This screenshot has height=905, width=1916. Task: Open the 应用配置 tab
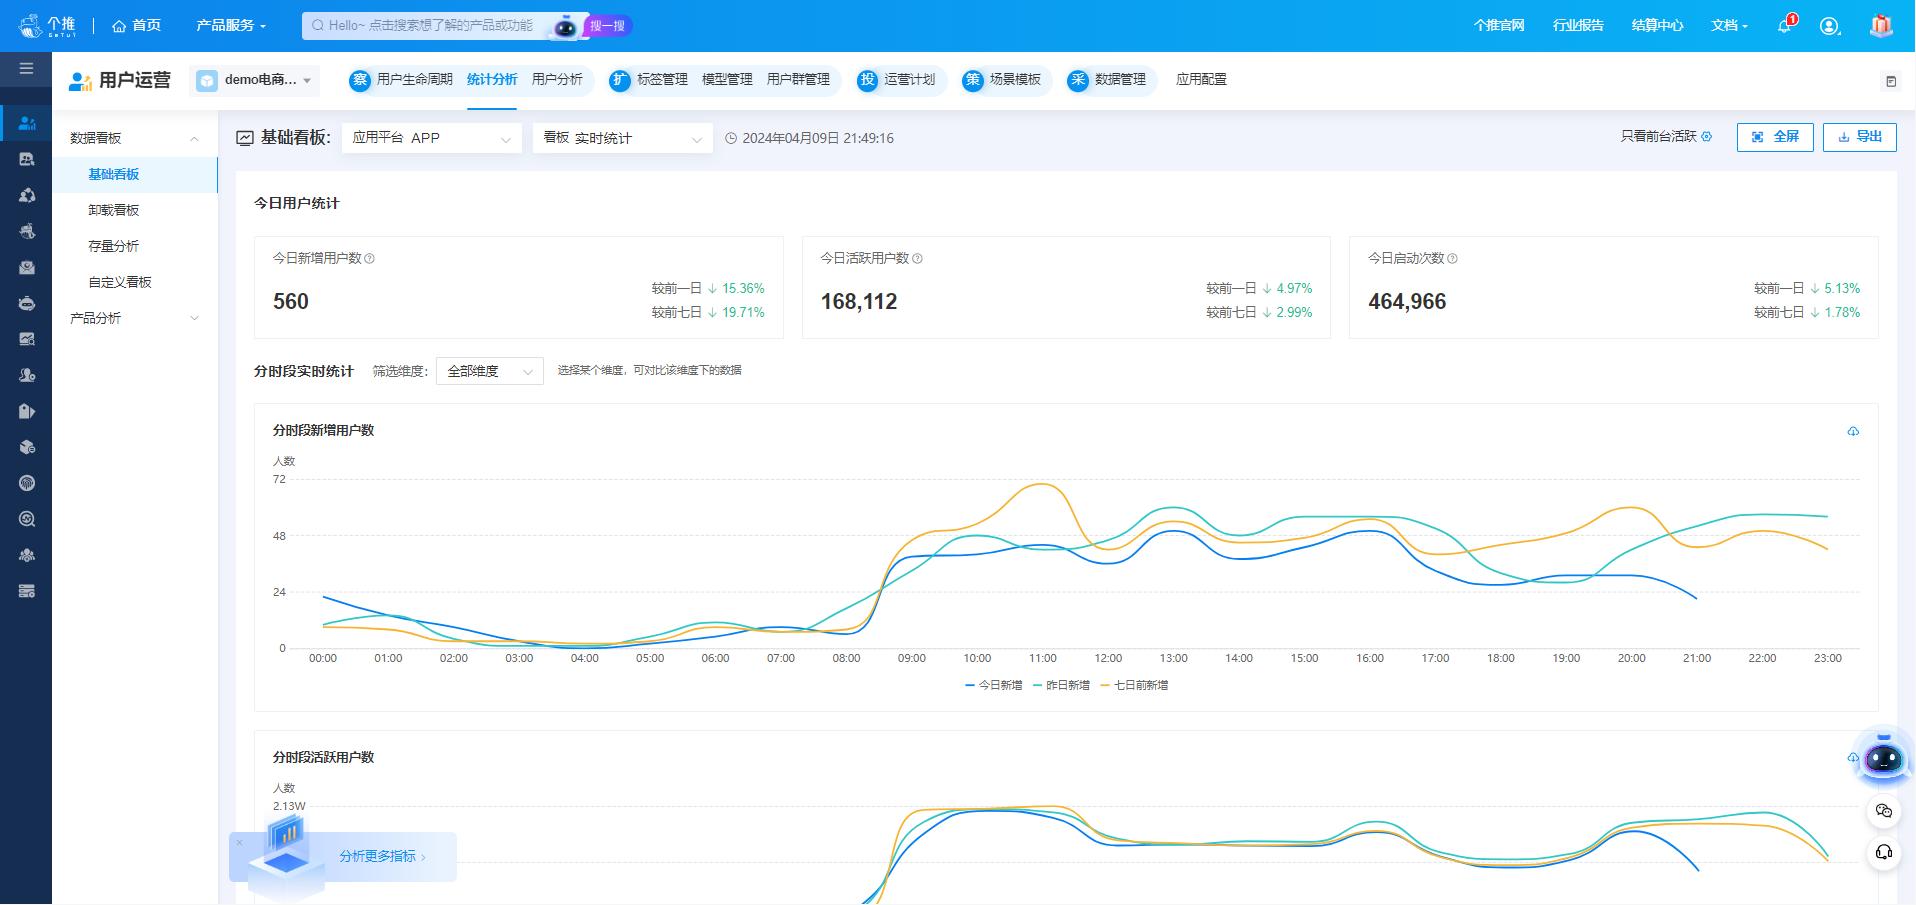tap(1201, 80)
